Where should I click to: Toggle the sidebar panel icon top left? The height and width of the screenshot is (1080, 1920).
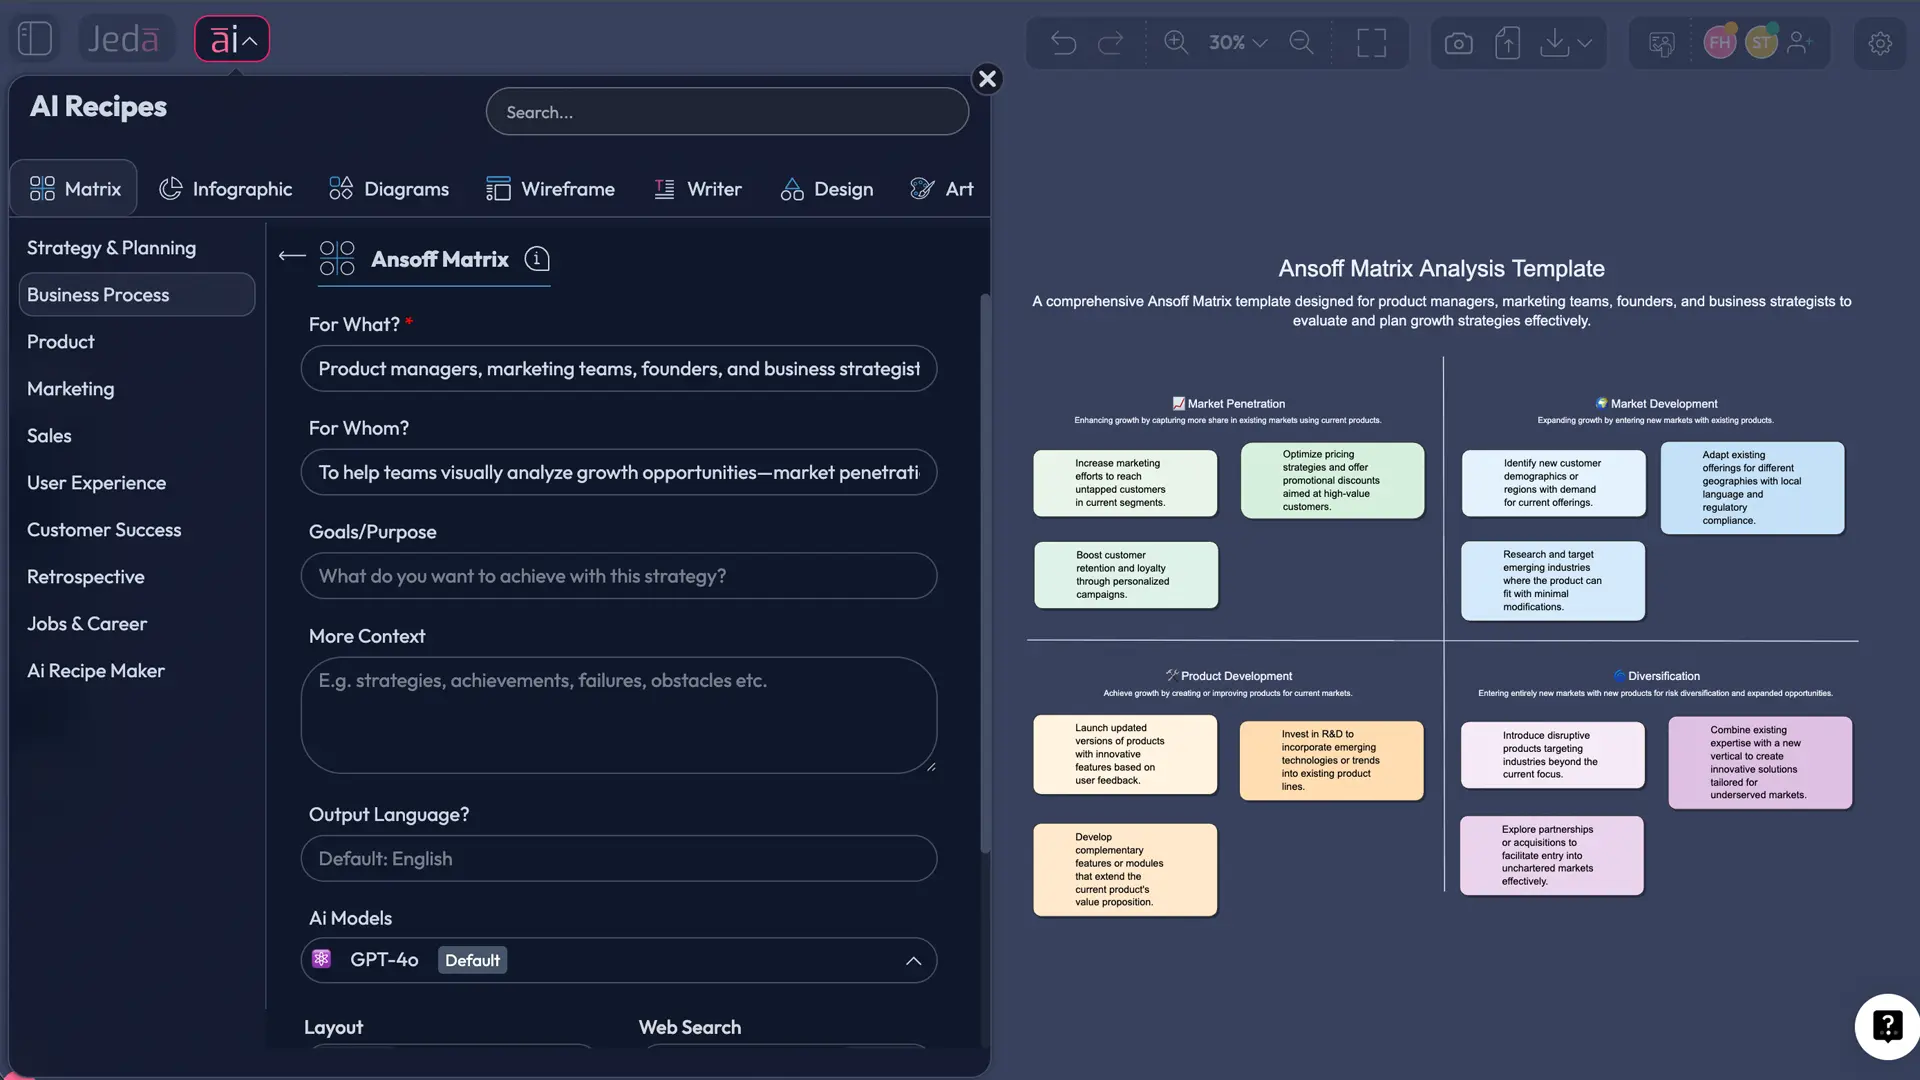pos(34,38)
